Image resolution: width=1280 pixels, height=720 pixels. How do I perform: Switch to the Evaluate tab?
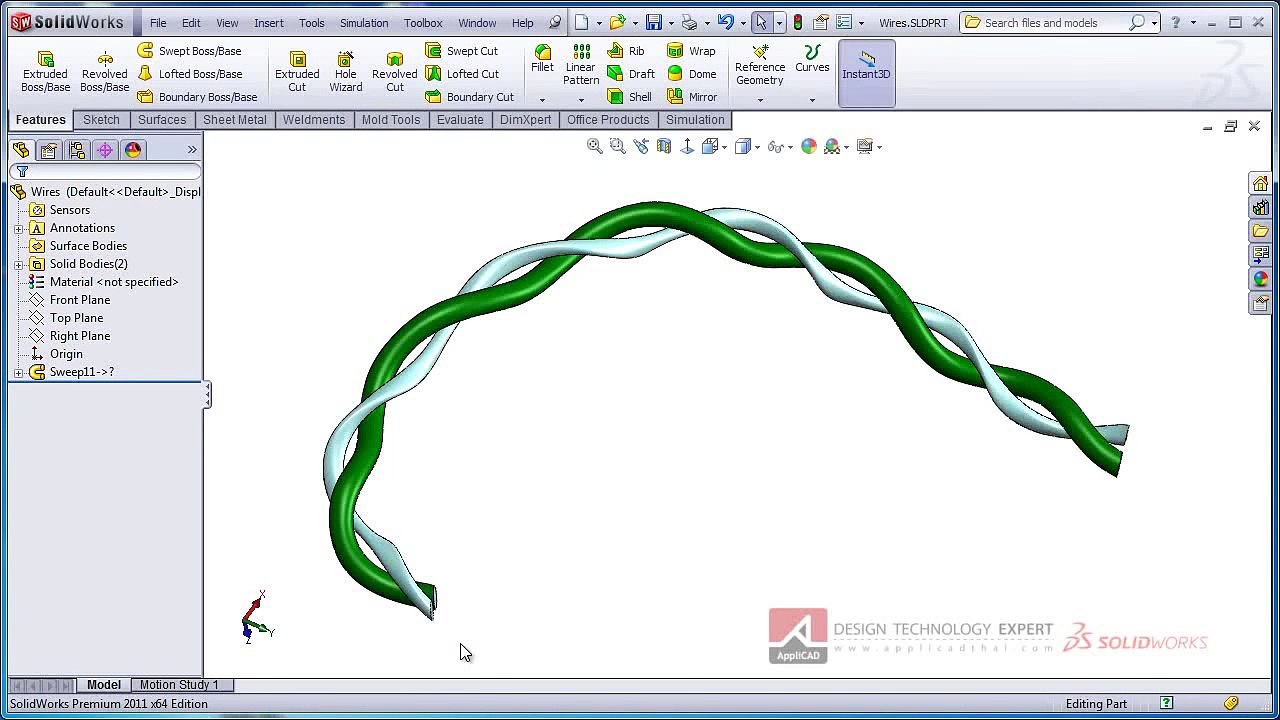(x=460, y=120)
